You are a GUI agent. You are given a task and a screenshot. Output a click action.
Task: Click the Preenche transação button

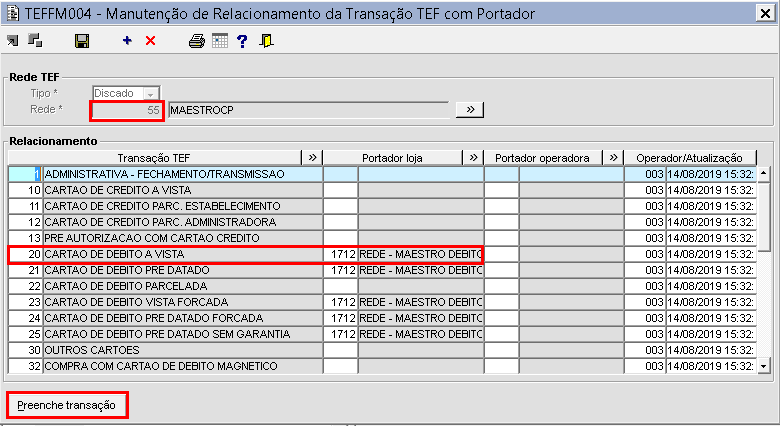click(67, 405)
